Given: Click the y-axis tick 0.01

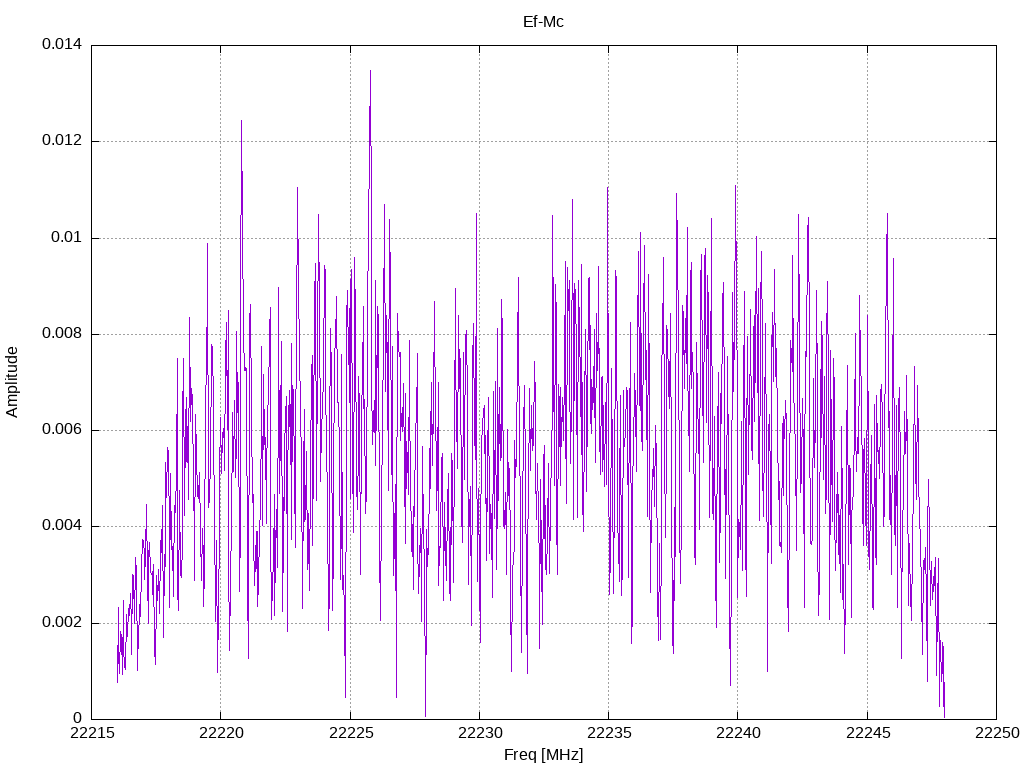Looking at the screenshot, I should (67, 237).
